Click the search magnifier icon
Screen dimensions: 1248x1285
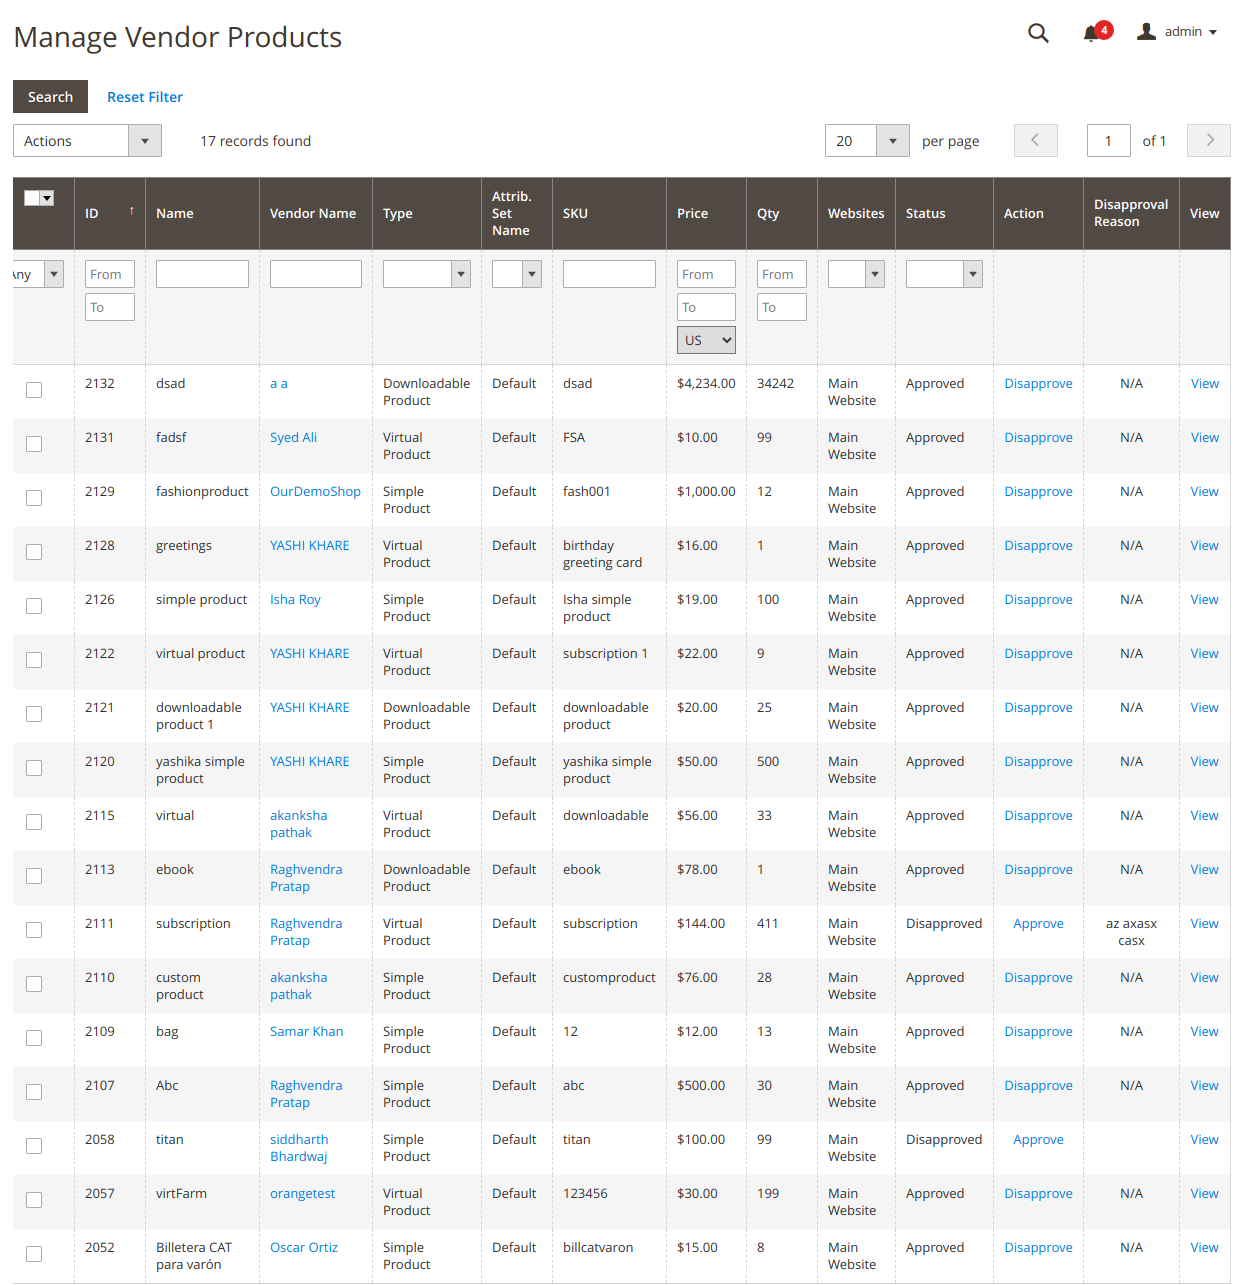1038,33
